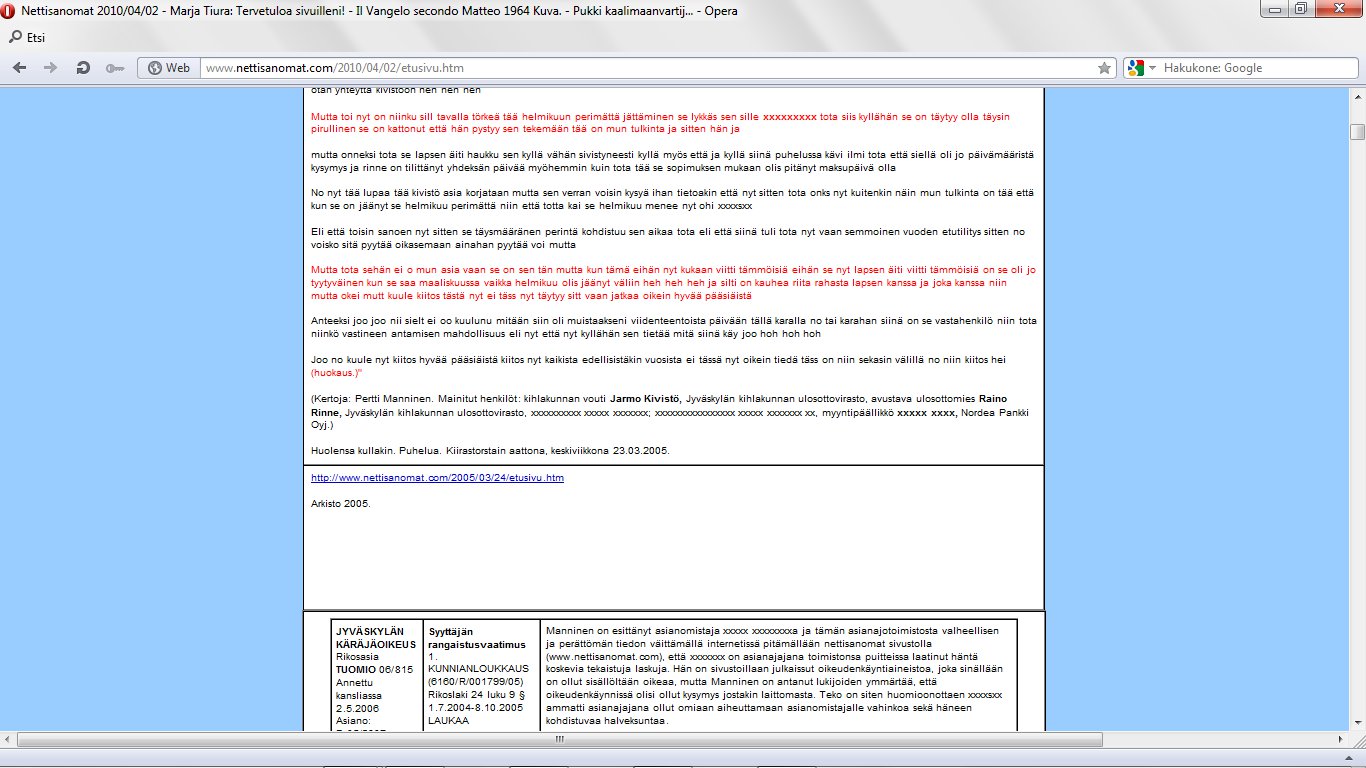
Task: Open the Opera menu from the title bar icon
Action: [9, 9]
